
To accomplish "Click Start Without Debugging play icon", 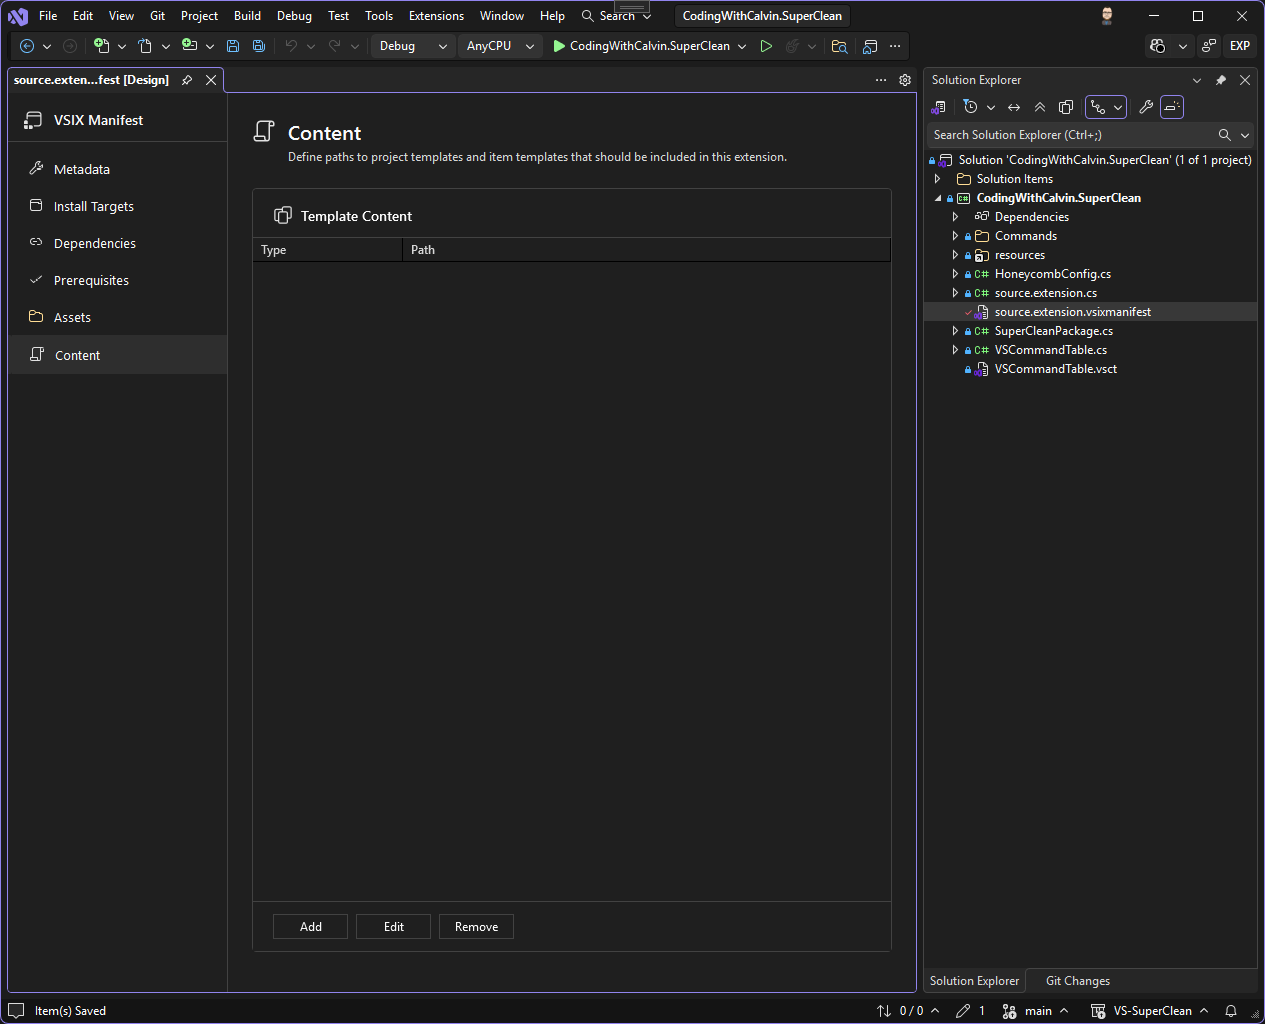I will point(766,46).
